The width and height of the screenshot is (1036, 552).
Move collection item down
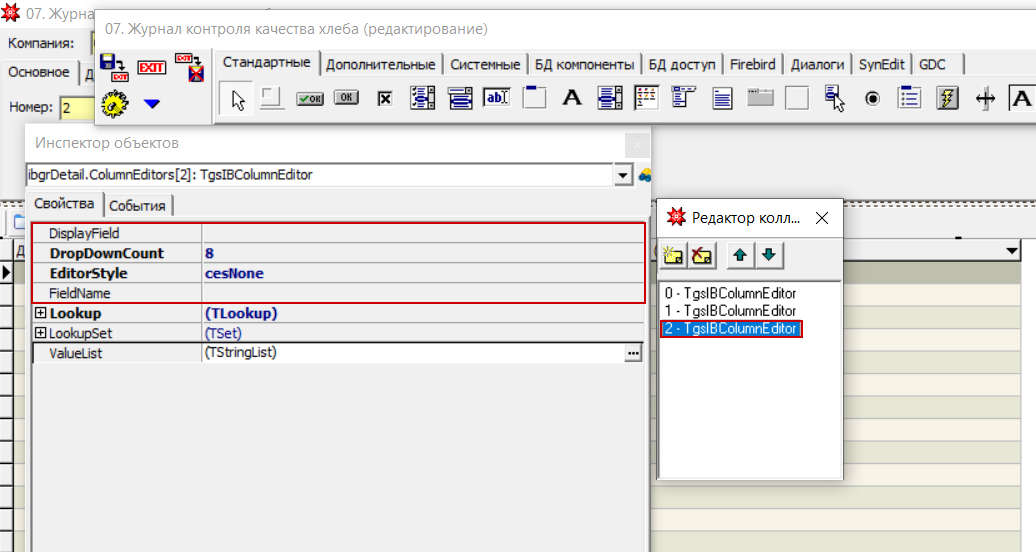768,256
